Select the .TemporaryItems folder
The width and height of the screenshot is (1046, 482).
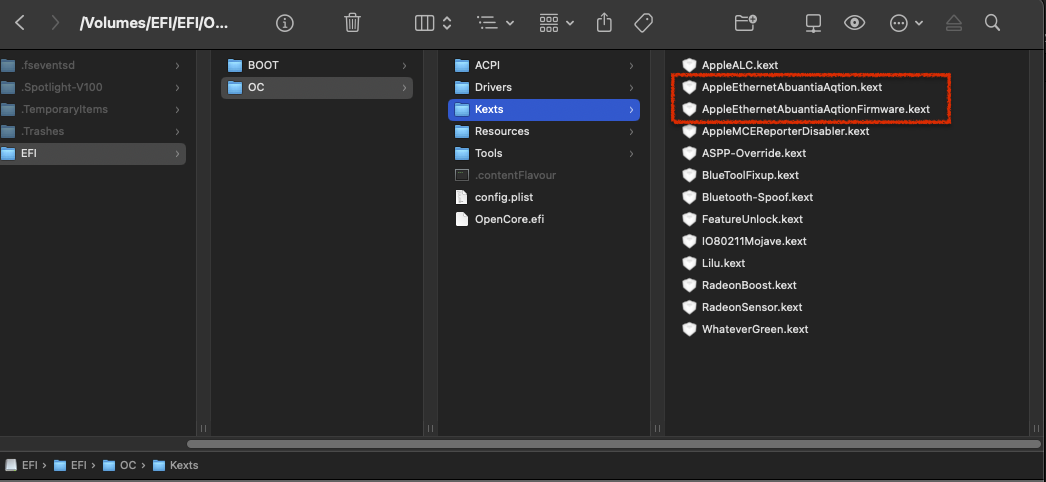pos(92,109)
